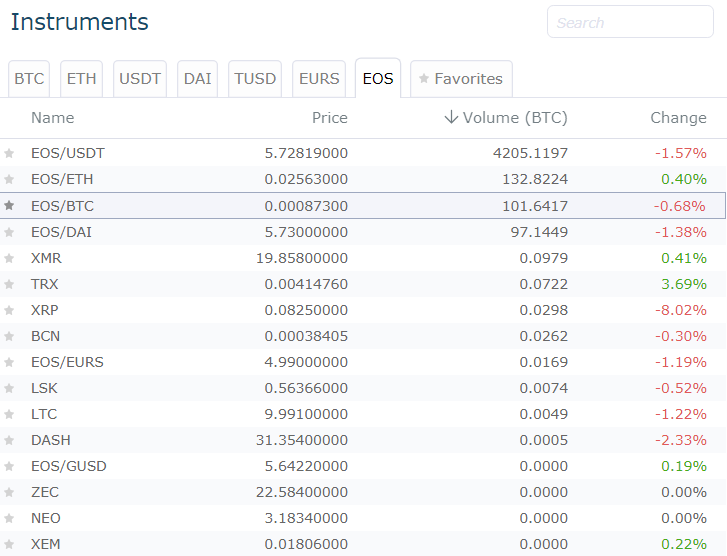The width and height of the screenshot is (727, 556).
Task: Select the XEM instrument name
Action: pos(45,544)
